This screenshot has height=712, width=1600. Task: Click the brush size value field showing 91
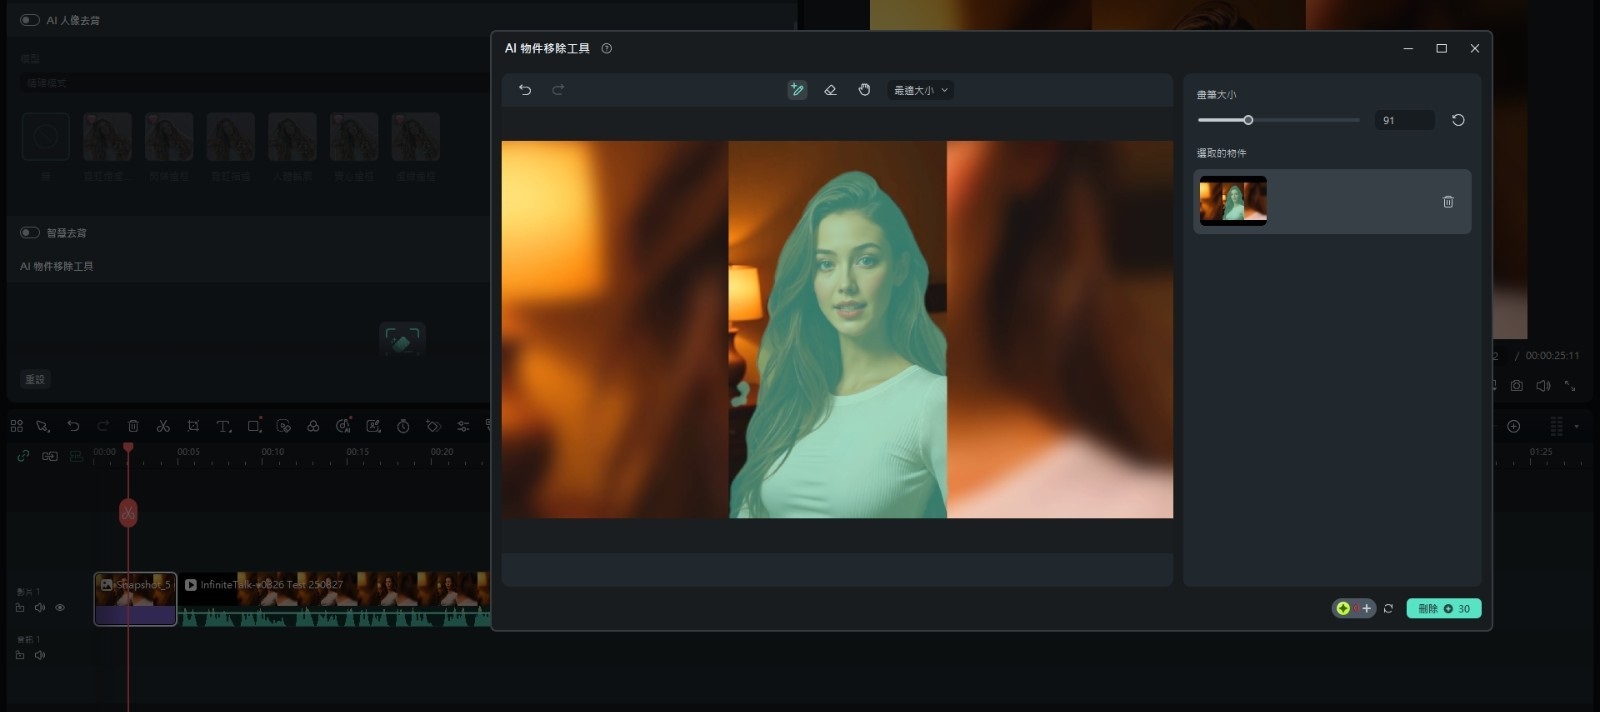pyautogui.click(x=1404, y=120)
